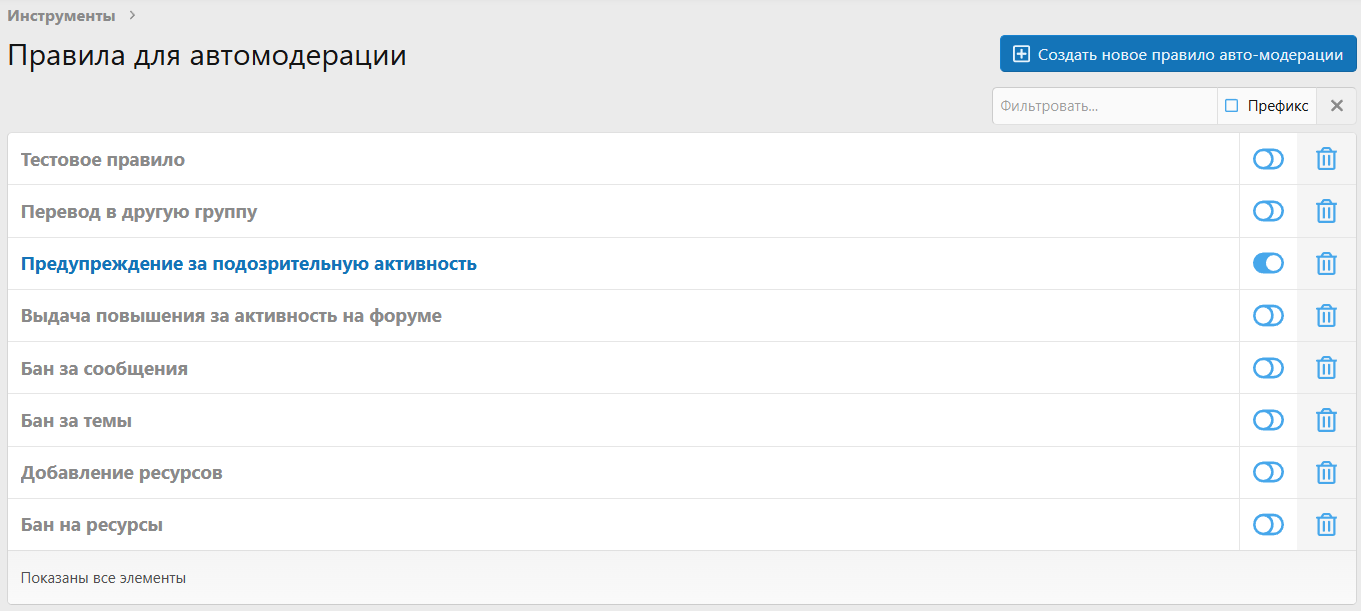Turn on the 'Бан за темы' toggle
The image size is (1361, 611).
click(x=1268, y=420)
